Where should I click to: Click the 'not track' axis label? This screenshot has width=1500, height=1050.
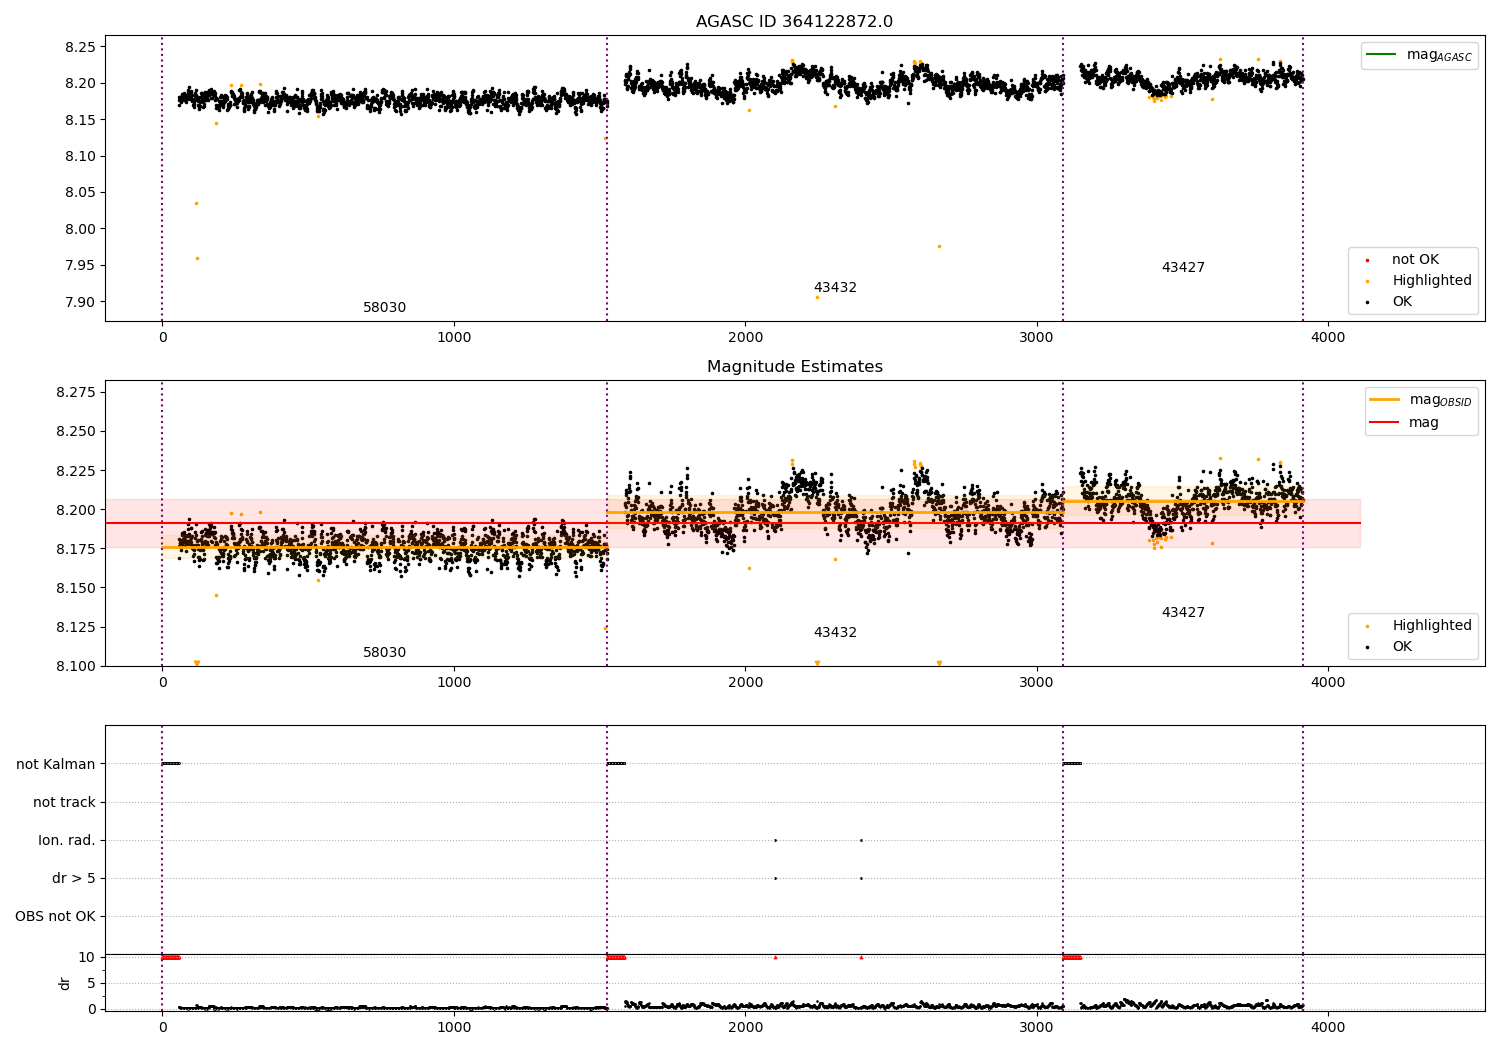click(x=64, y=803)
